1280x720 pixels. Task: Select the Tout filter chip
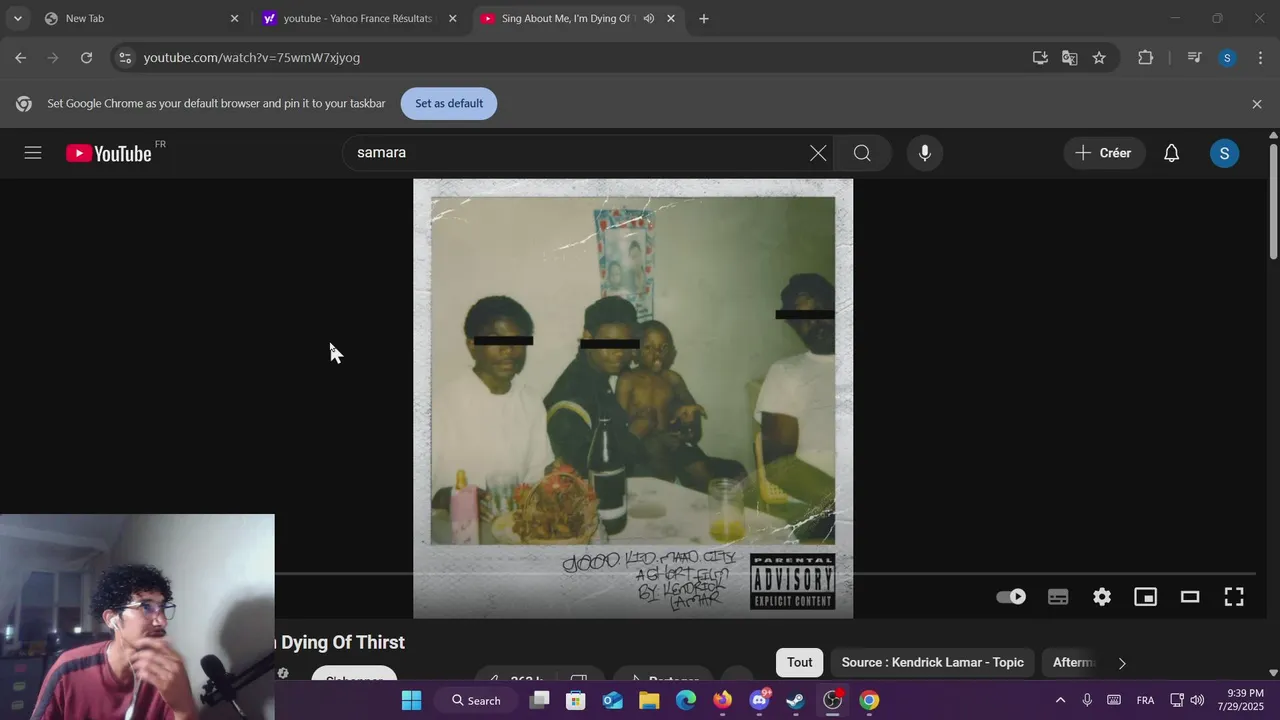click(800, 662)
